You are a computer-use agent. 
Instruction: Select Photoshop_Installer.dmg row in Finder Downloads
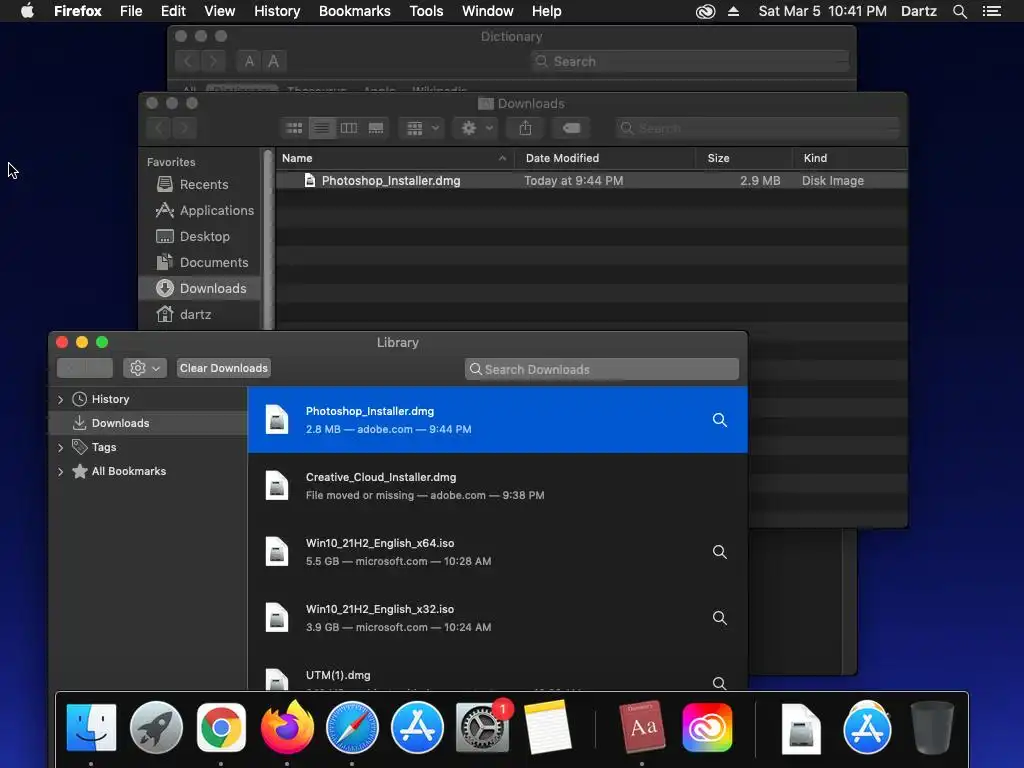coord(591,181)
